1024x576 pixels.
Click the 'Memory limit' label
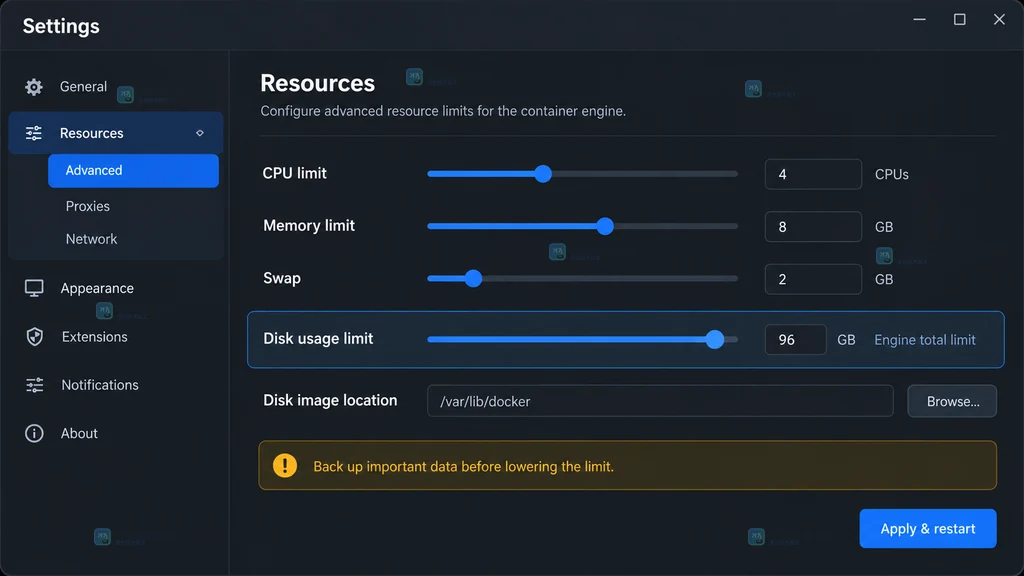(309, 225)
